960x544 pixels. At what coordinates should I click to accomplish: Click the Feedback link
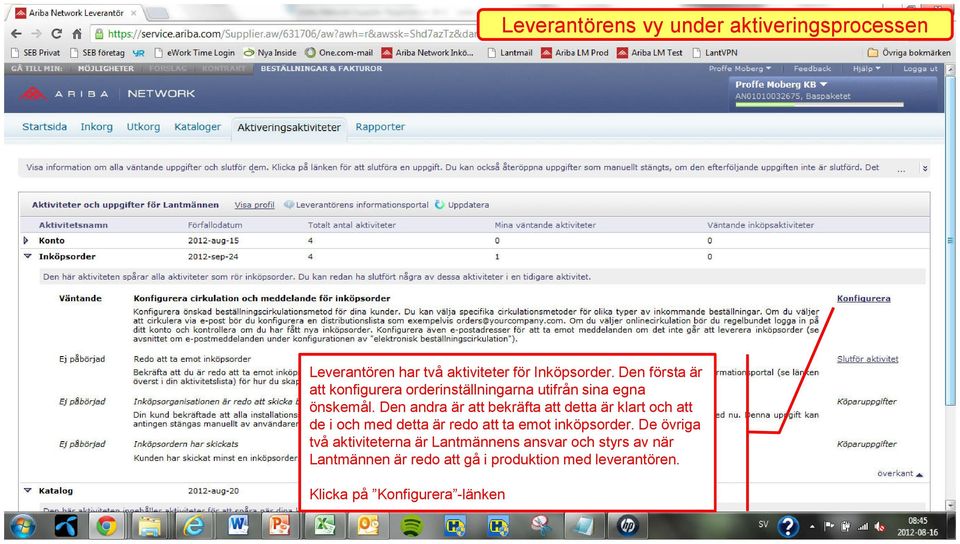click(x=812, y=69)
